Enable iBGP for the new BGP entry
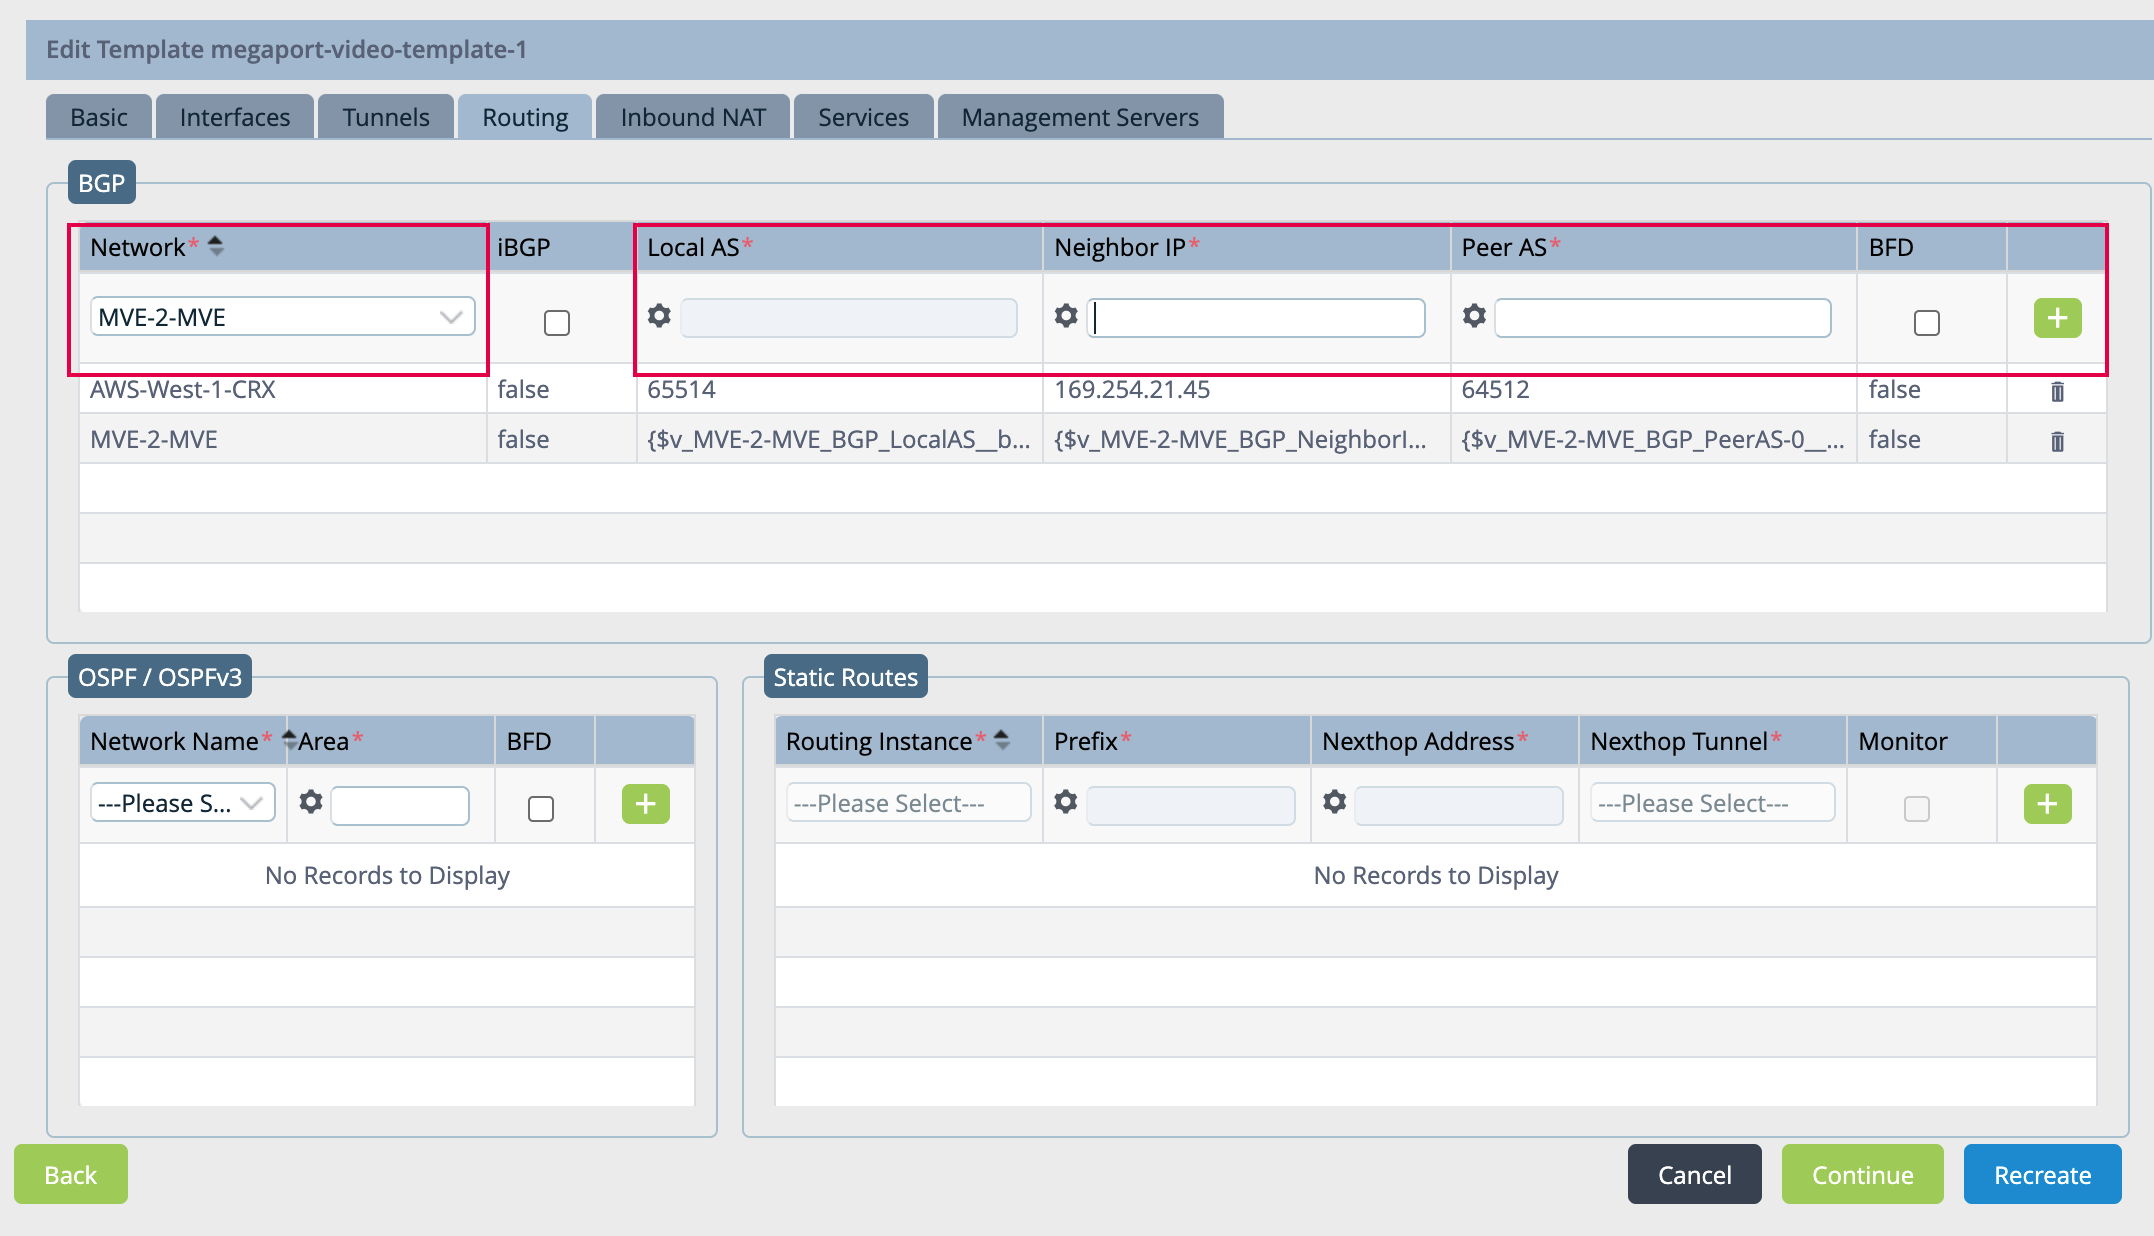Image resolution: width=2154 pixels, height=1236 pixels. (557, 322)
